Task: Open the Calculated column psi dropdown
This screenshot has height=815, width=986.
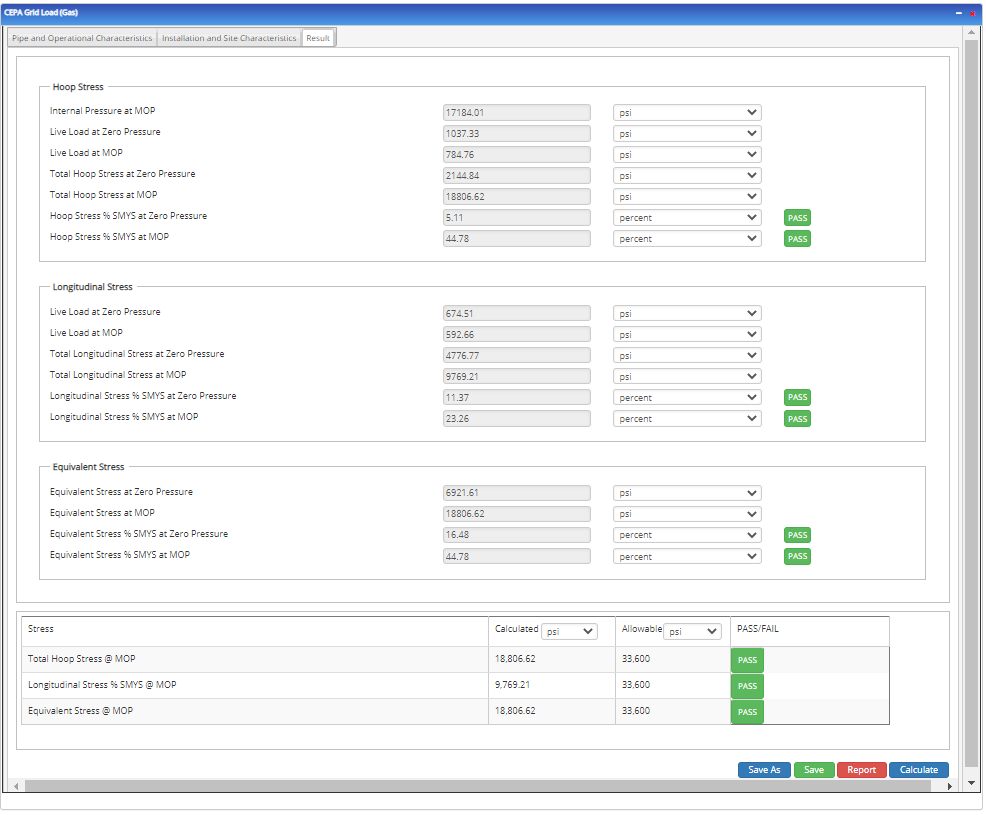Action: pos(568,631)
